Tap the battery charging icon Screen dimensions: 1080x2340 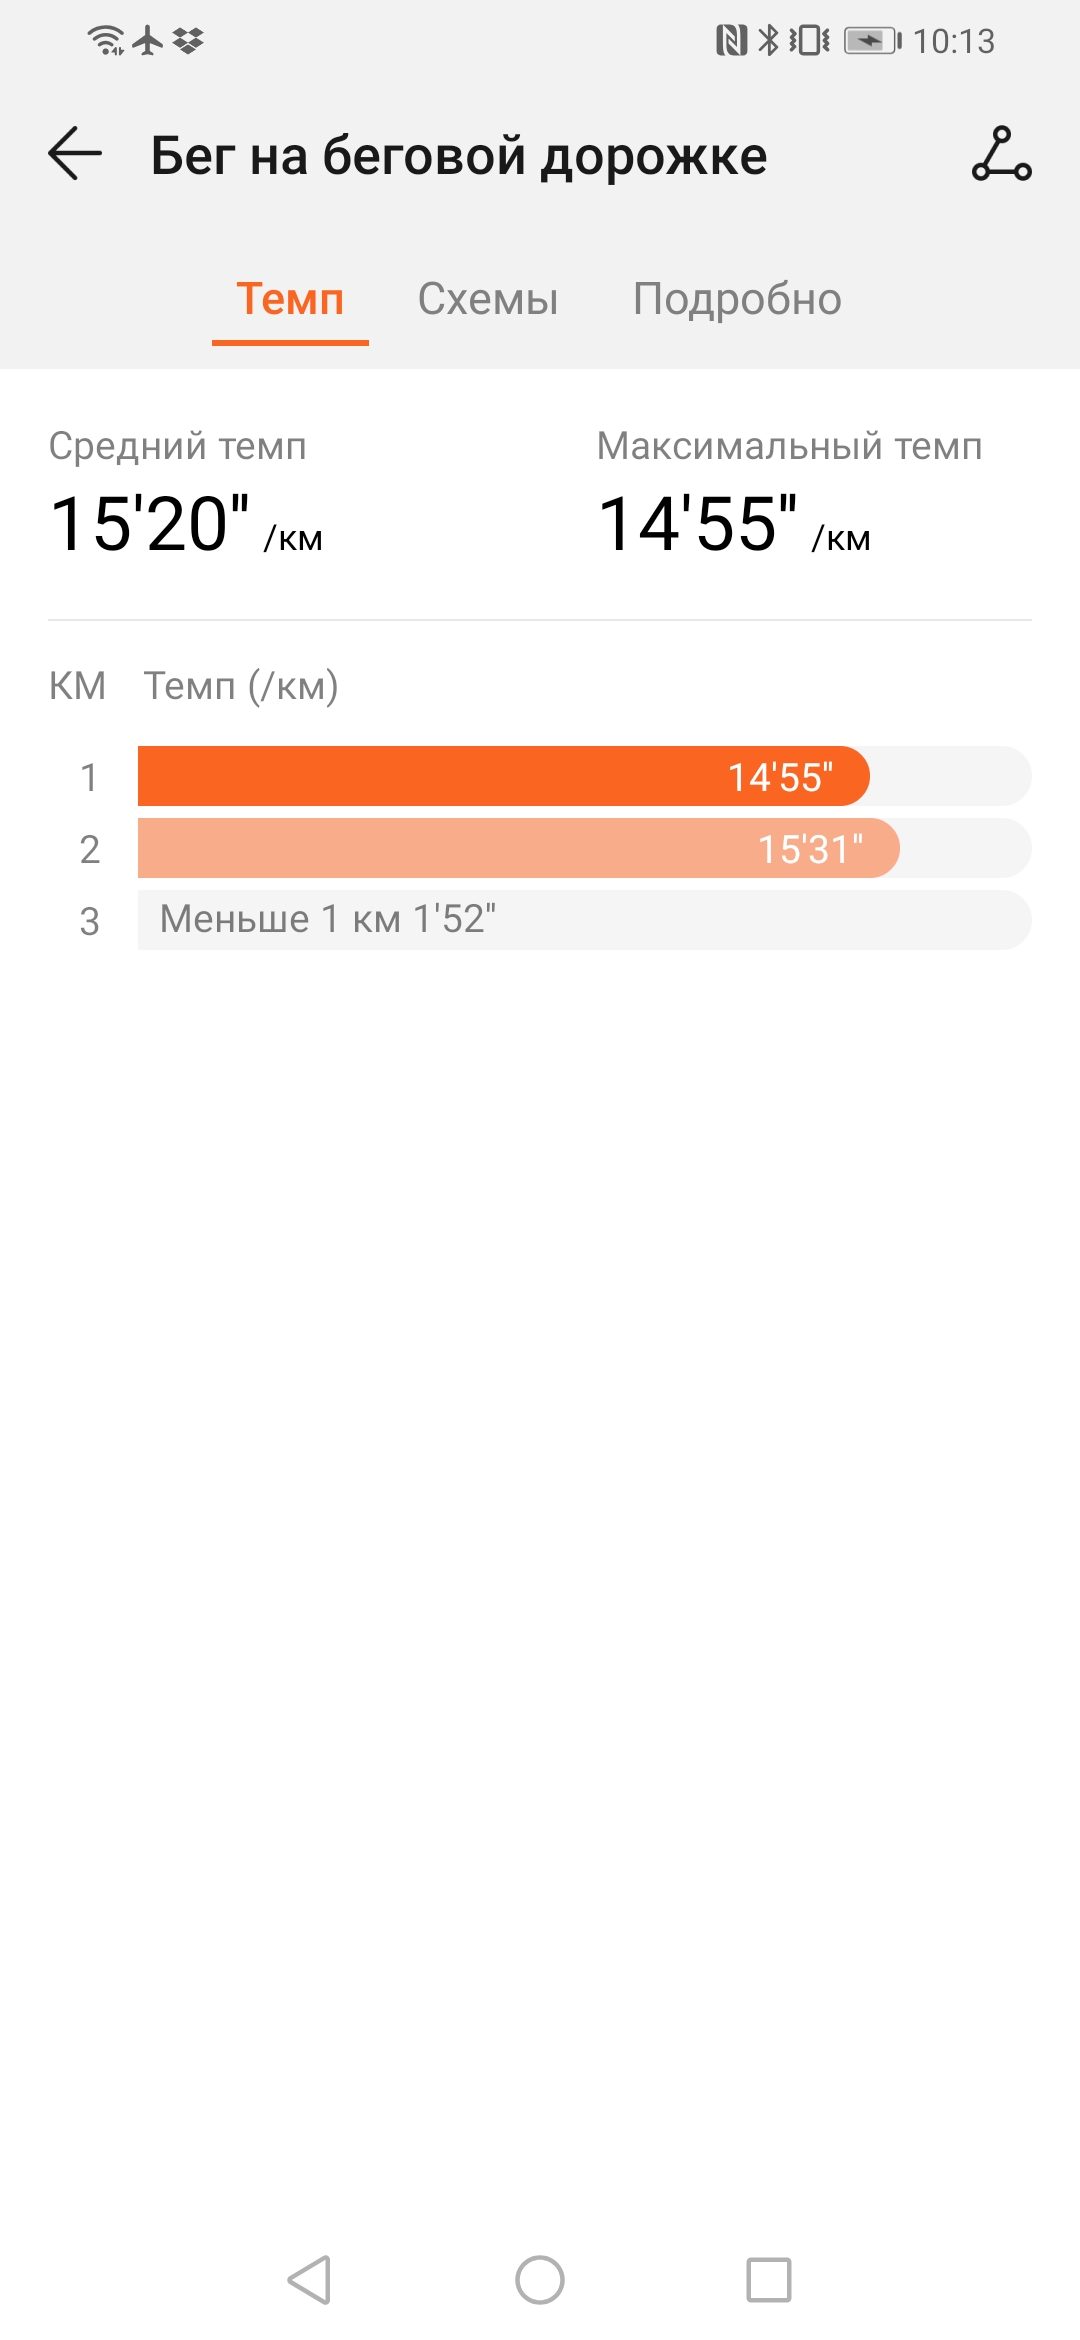click(x=872, y=40)
